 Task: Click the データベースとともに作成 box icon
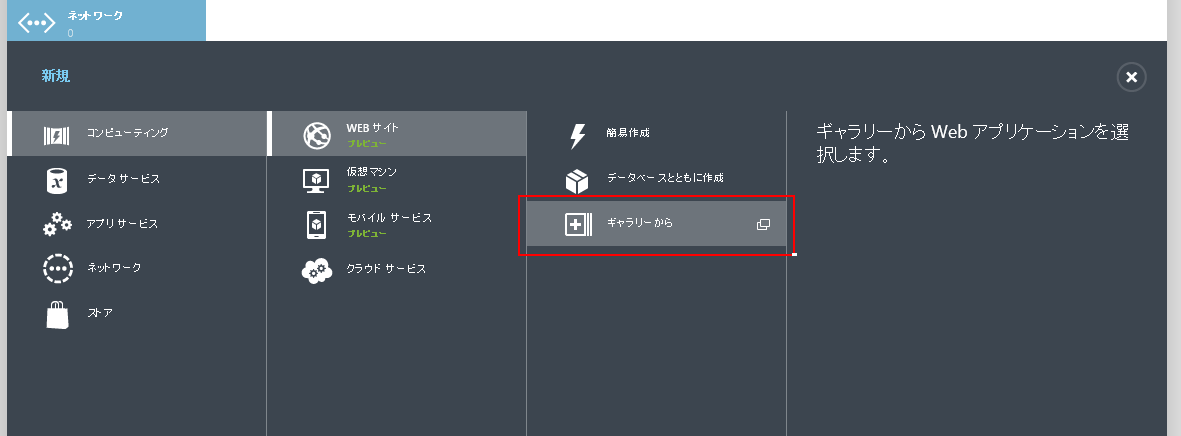pyautogui.click(x=577, y=181)
